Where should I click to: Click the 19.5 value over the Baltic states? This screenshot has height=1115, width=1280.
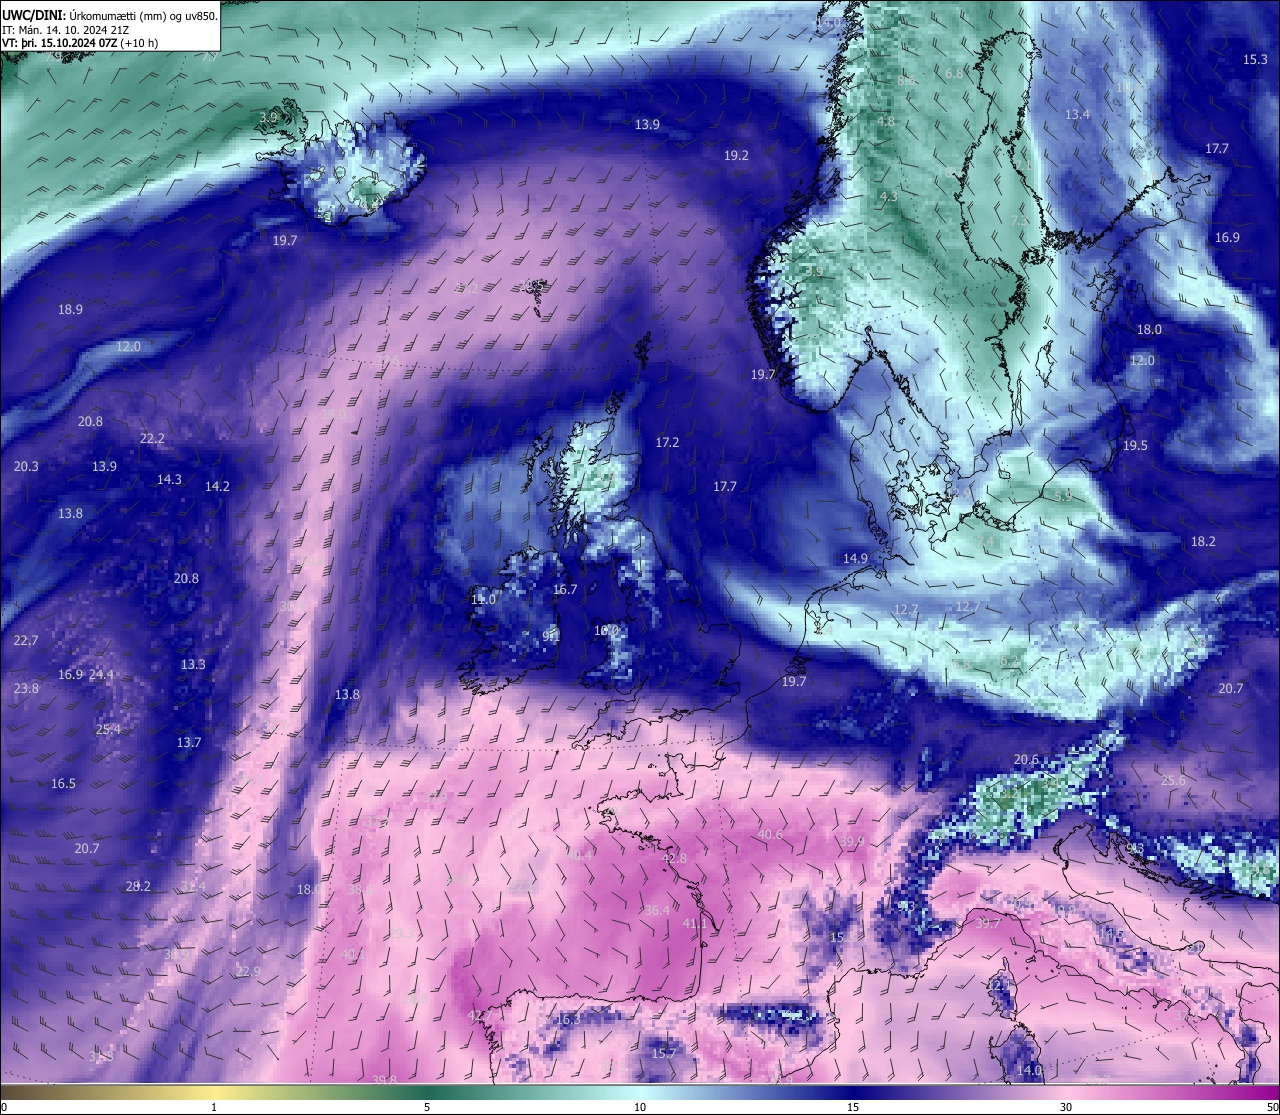(1135, 446)
